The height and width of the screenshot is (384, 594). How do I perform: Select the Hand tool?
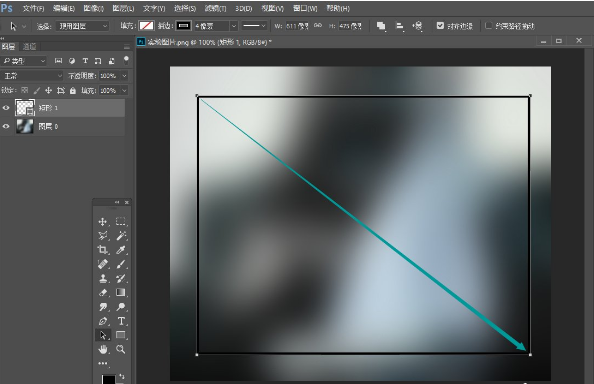(x=103, y=349)
